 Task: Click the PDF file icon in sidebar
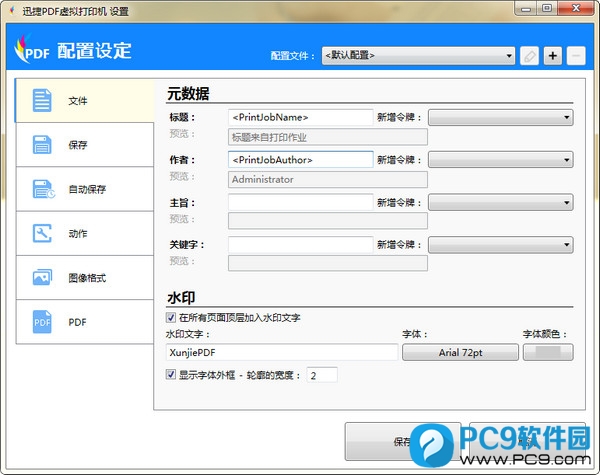pos(42,322)
